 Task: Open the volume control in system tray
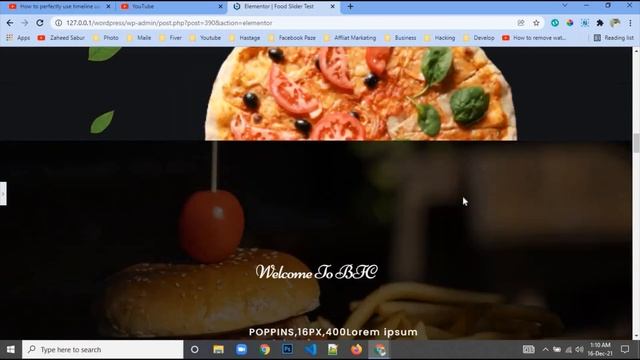[579, 349]
